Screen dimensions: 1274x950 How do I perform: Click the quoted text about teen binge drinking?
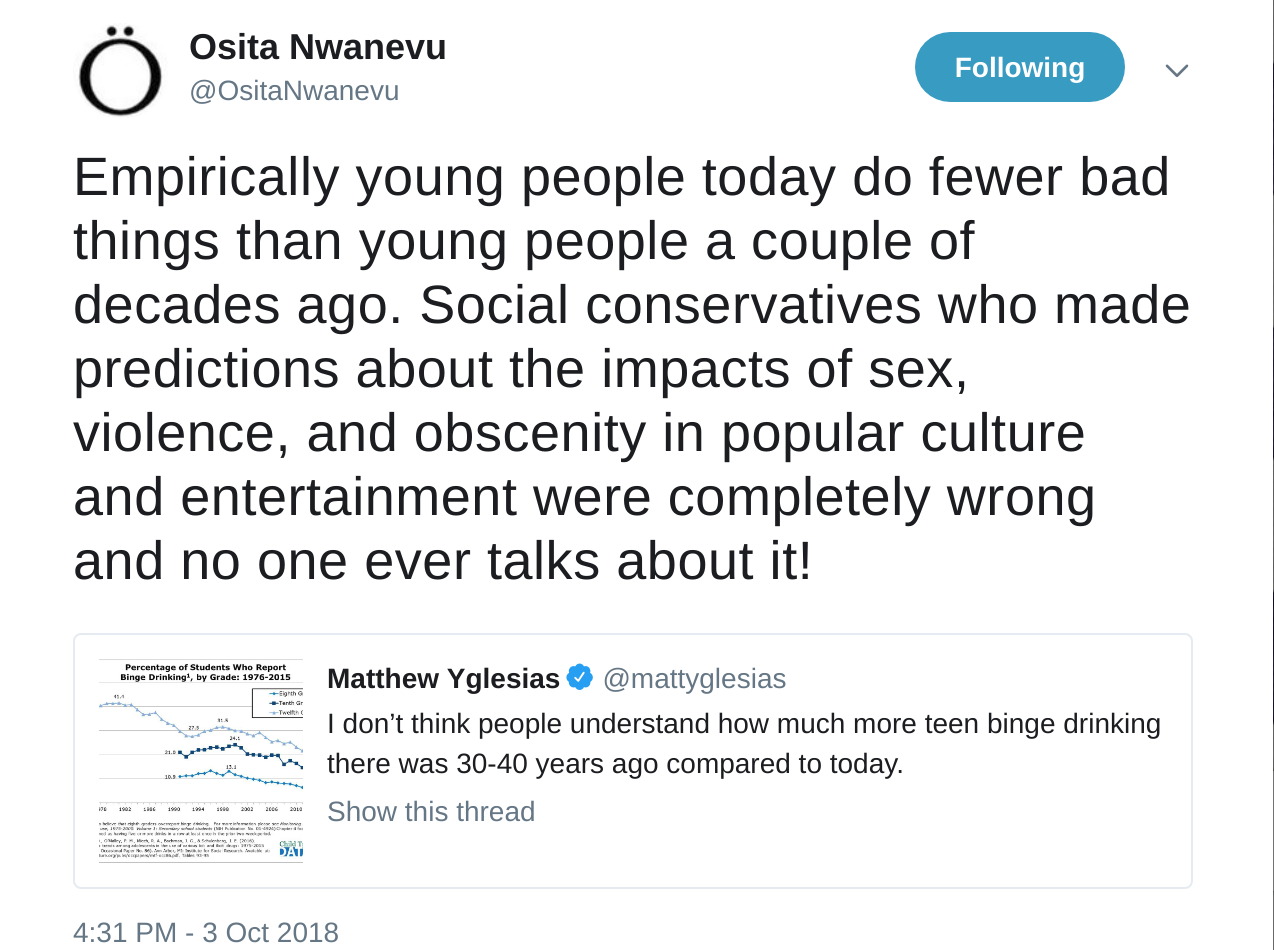(x=744, y=744)
